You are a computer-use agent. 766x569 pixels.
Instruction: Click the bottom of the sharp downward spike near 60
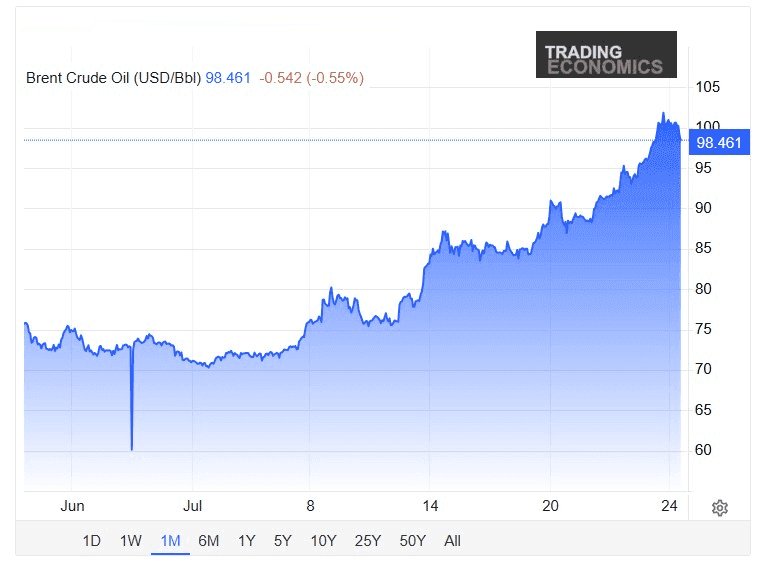click(x=132, y=448)
